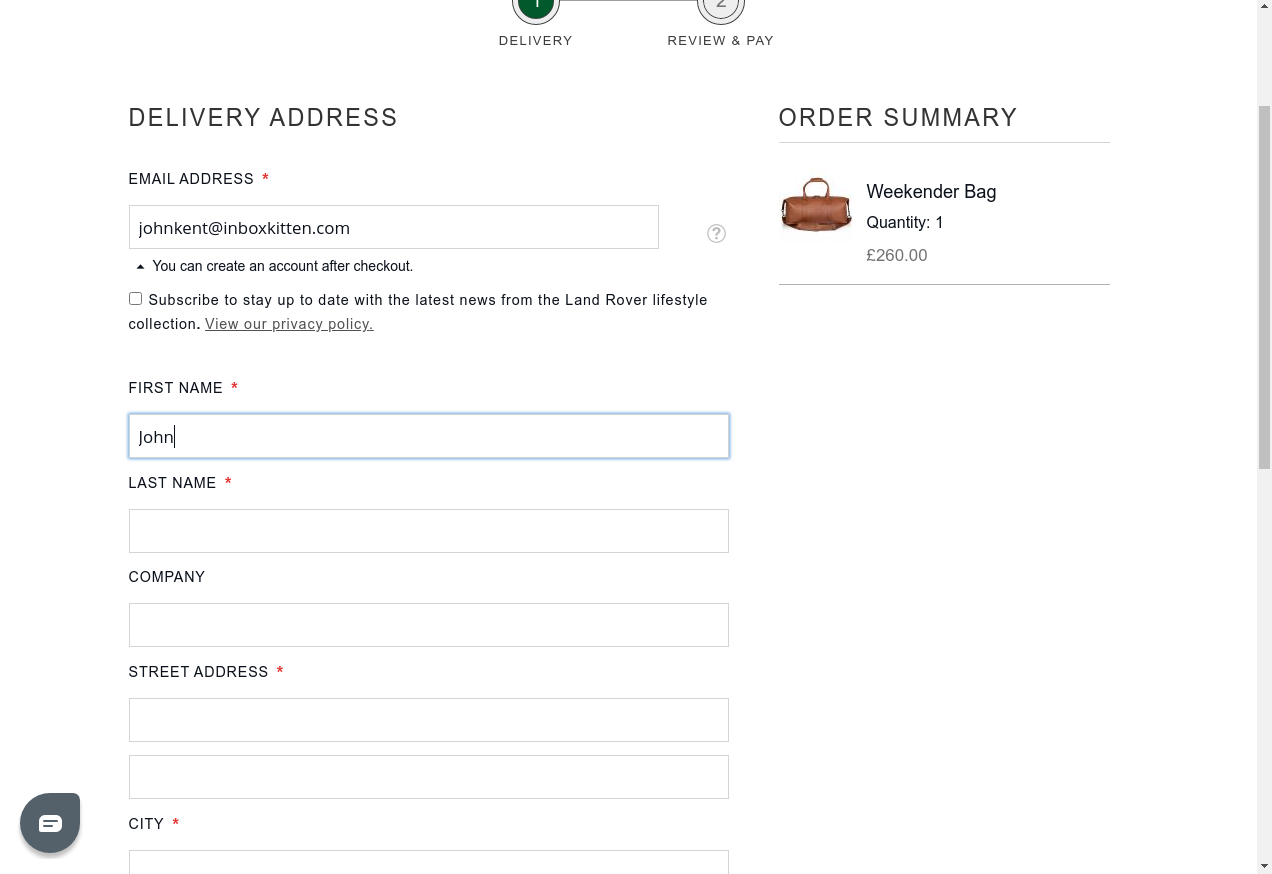Click the second Street Address line
Viewport: 1272px width, 874px height.
[x=428, y=777]
